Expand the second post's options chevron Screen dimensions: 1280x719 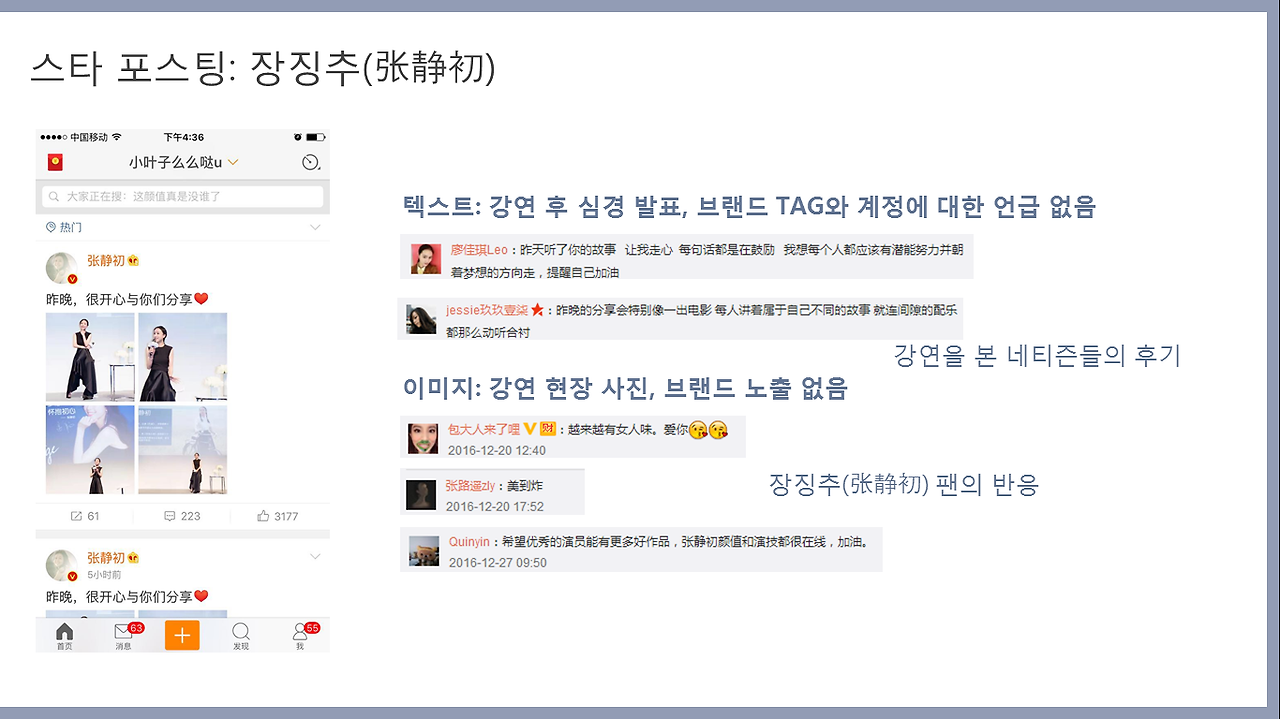[315, 557]
